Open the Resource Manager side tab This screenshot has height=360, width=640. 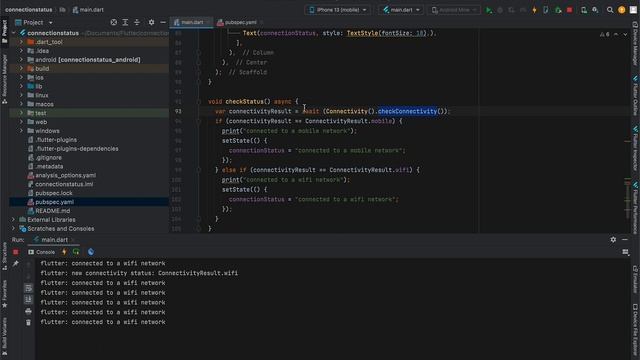point(4,79)
